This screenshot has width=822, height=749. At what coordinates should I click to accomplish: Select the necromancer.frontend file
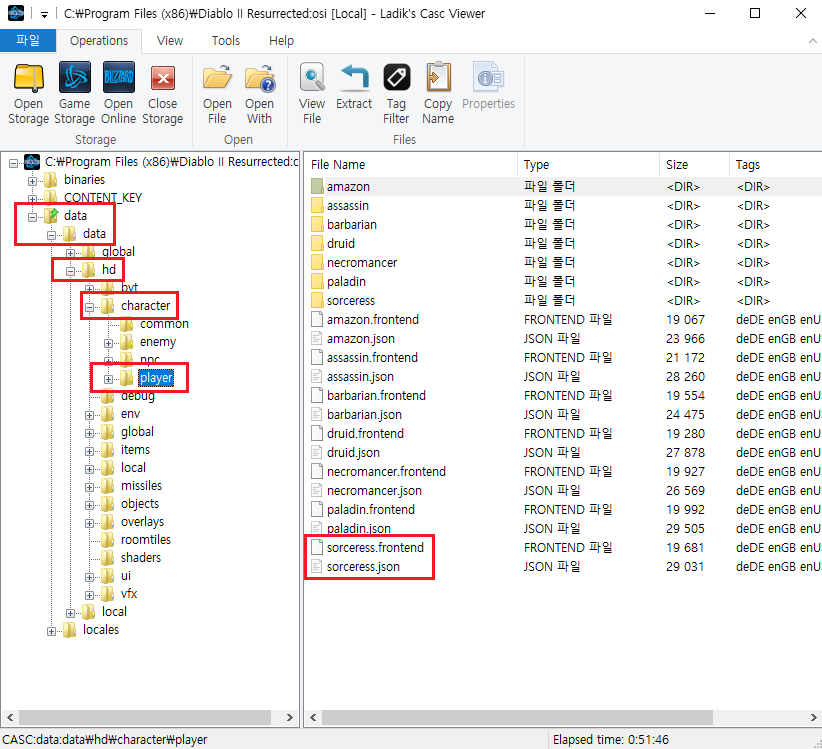(x=386, y=472)
